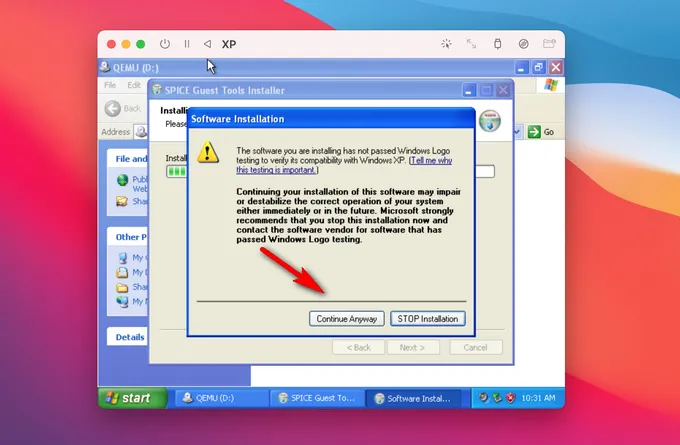Click the yellow warning icon in Software Installation dialog
Viewport: 680px width, 445px height.
[x=208, y=152]
